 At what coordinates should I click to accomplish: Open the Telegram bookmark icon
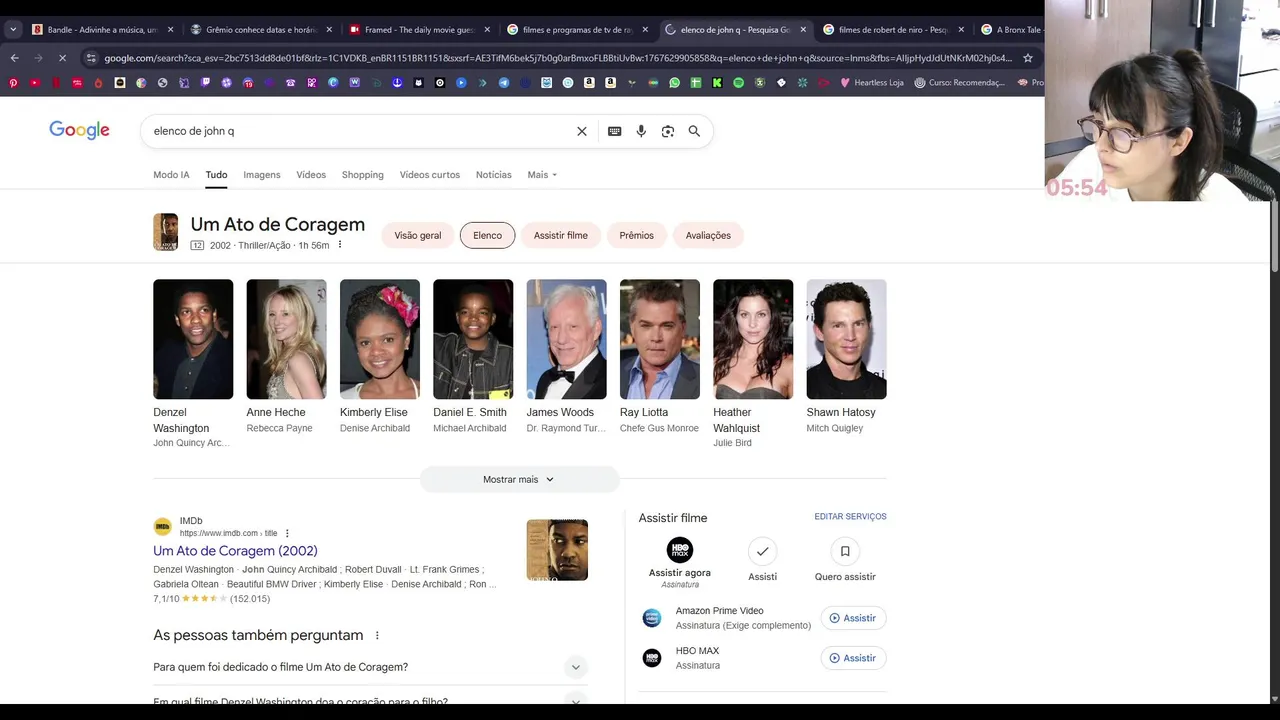click(x=504, y=83)
